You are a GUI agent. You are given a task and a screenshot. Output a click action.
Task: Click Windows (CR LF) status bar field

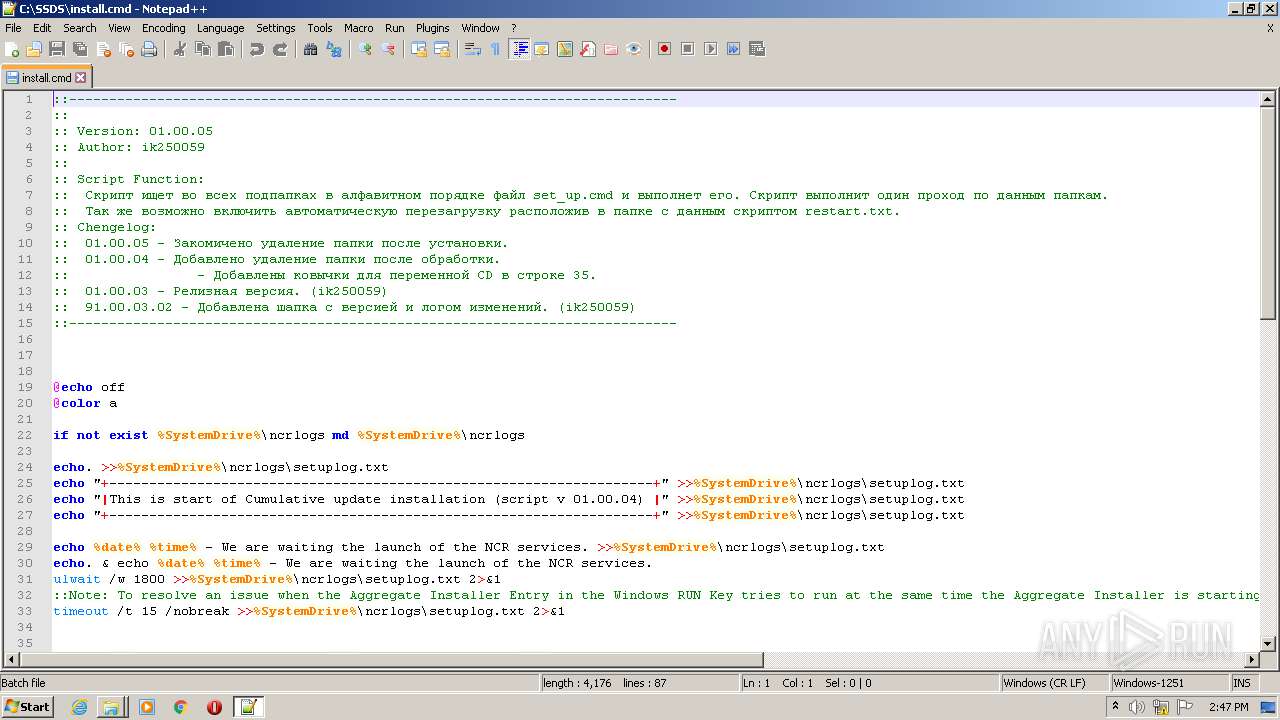coord(1055,683)
